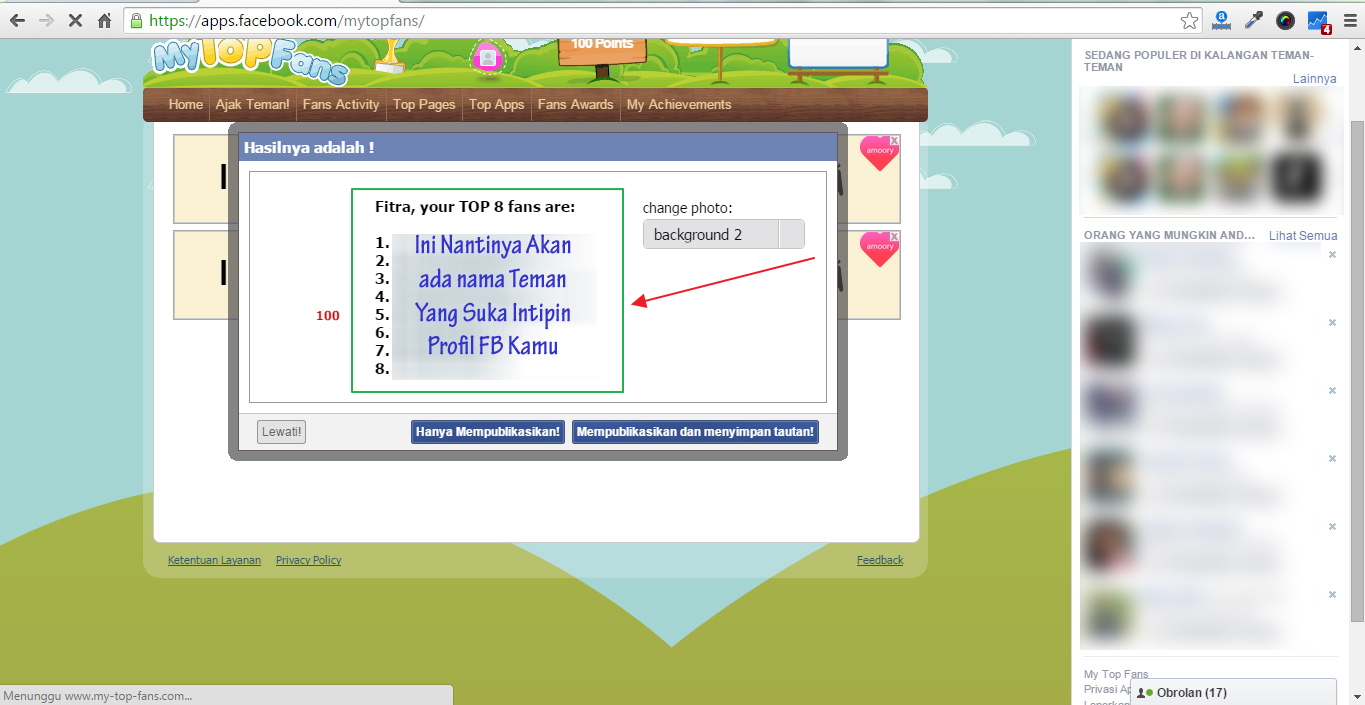Click the 'Hasilnya adalah !' dialog title
Screen dimensions: 1365x705
pyautogui.click(x=309, y=147)
